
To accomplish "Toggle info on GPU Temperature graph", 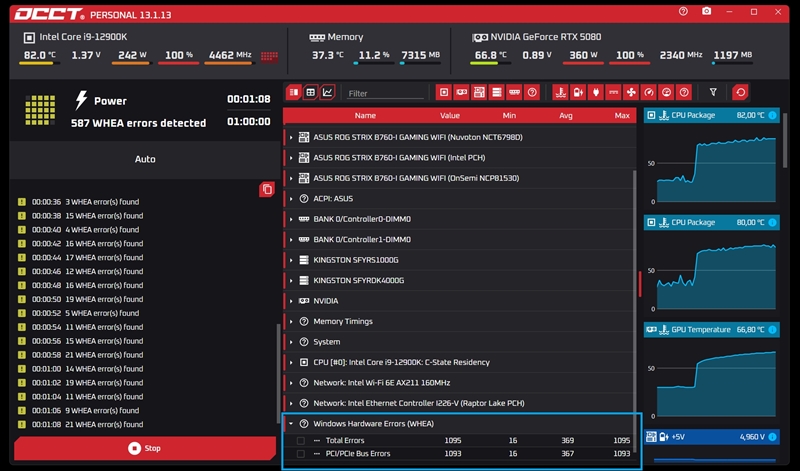I will tap(772, 330).
